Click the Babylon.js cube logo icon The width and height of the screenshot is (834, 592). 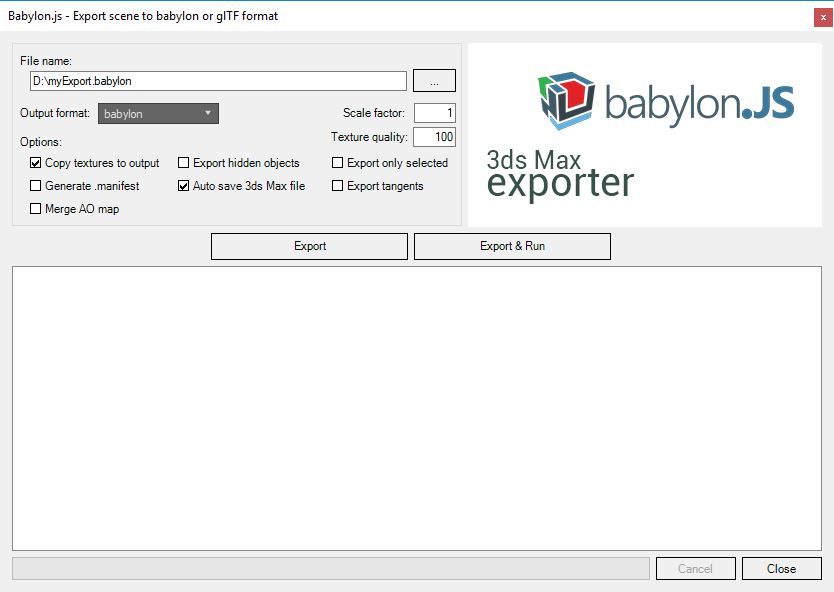tap(566, 101)
